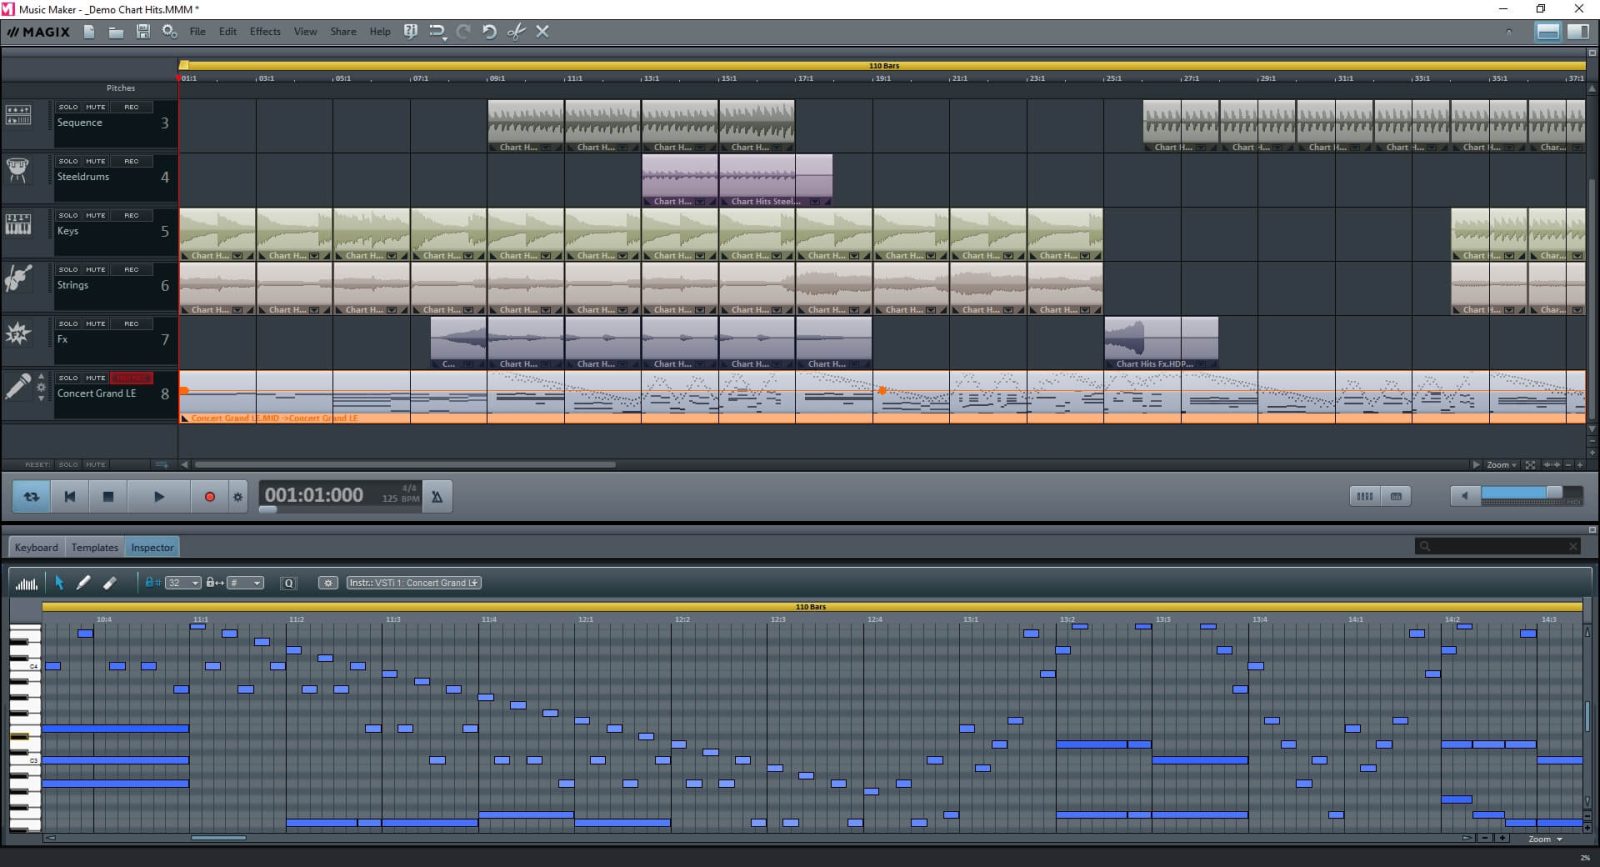Select the pencil draw tool in MIDI editor
Viewport: 1600px width, 867px height.
(x=84, y=583)
